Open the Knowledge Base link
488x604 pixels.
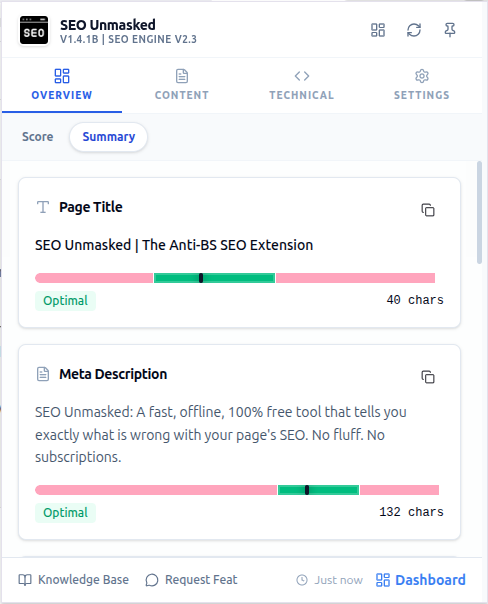[x=74, y=580]
